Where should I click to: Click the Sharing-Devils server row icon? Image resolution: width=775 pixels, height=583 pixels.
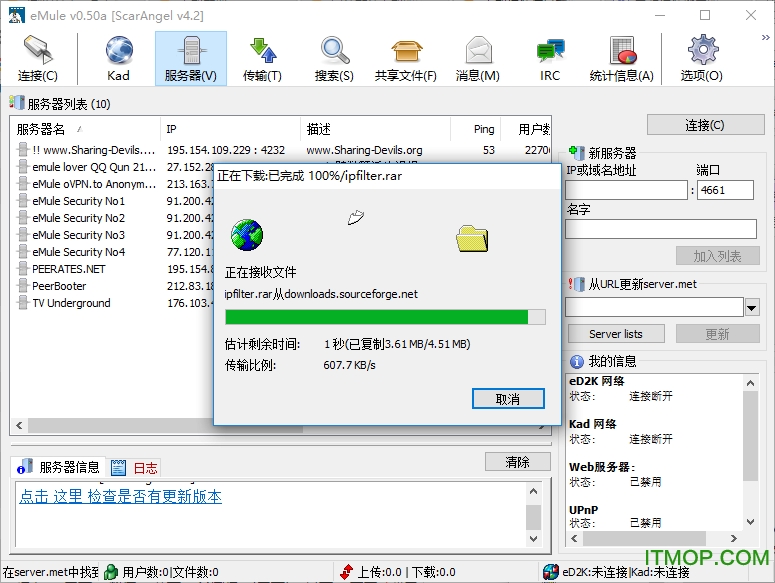coord(22,149)
